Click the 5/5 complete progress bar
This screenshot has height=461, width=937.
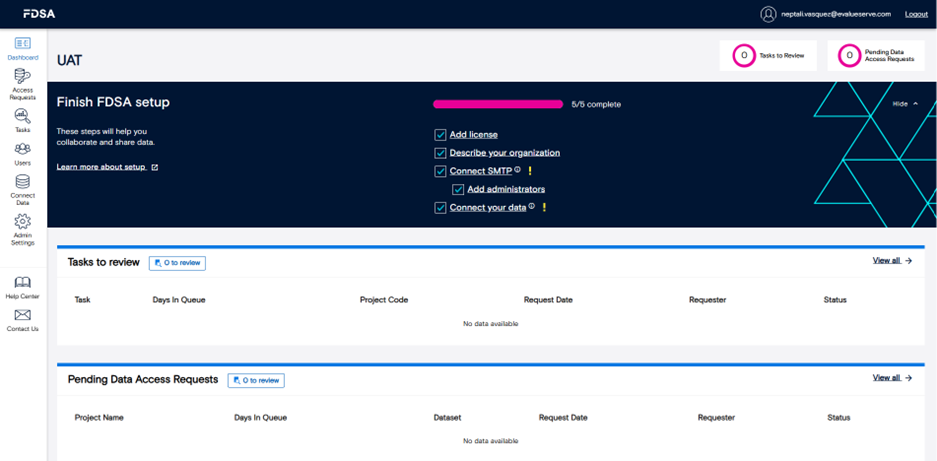click(498, 104)
